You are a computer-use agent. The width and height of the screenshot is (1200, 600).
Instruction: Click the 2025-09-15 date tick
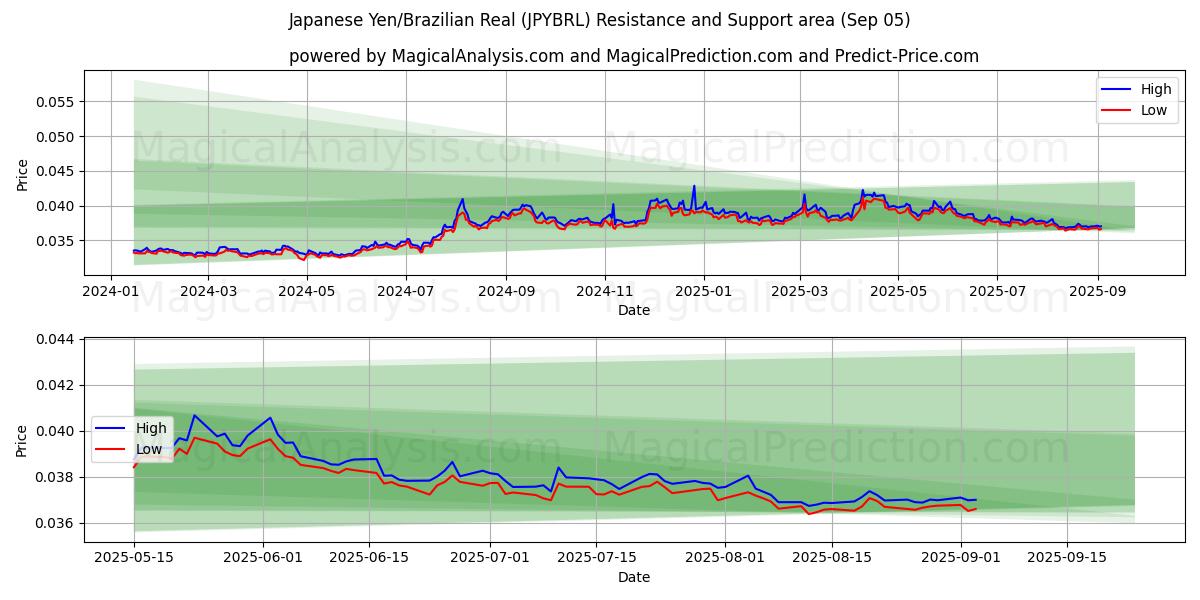pyautogui.click(x=1067, y=558)
